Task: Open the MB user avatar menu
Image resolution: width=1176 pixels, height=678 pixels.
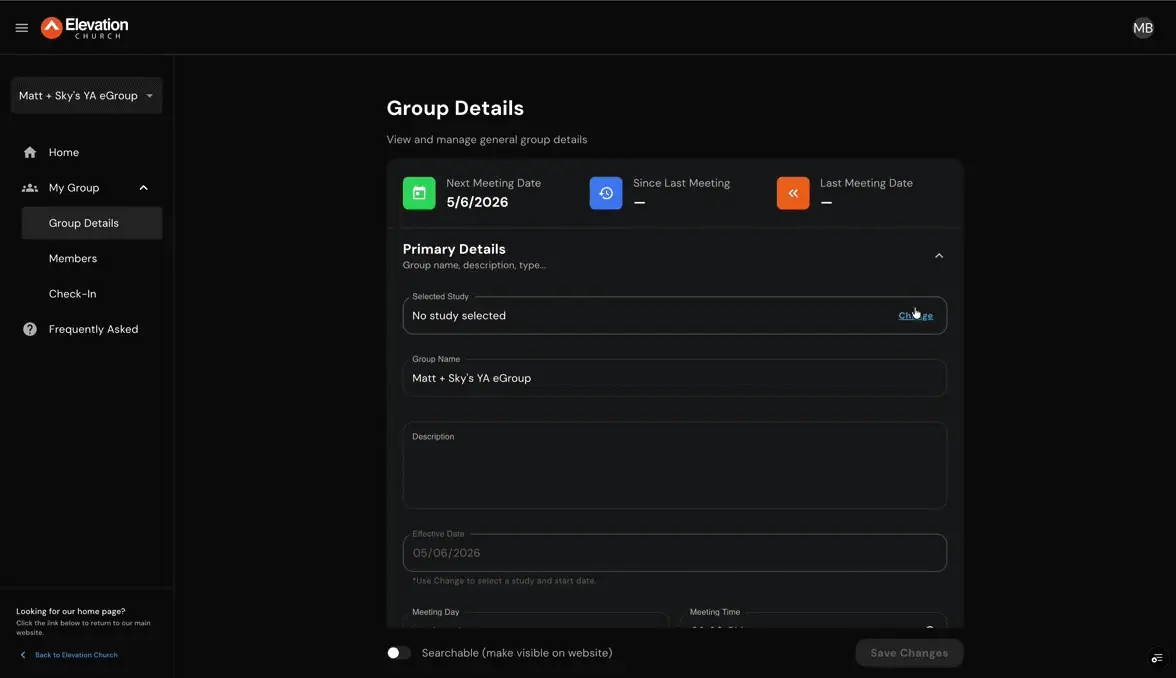Action: tap(1142, 28)
